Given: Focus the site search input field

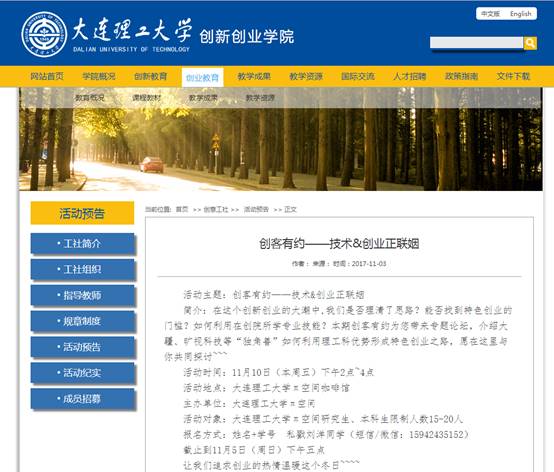Looking at the screenshot, I should pyautogui.click(x=476, y=43).
